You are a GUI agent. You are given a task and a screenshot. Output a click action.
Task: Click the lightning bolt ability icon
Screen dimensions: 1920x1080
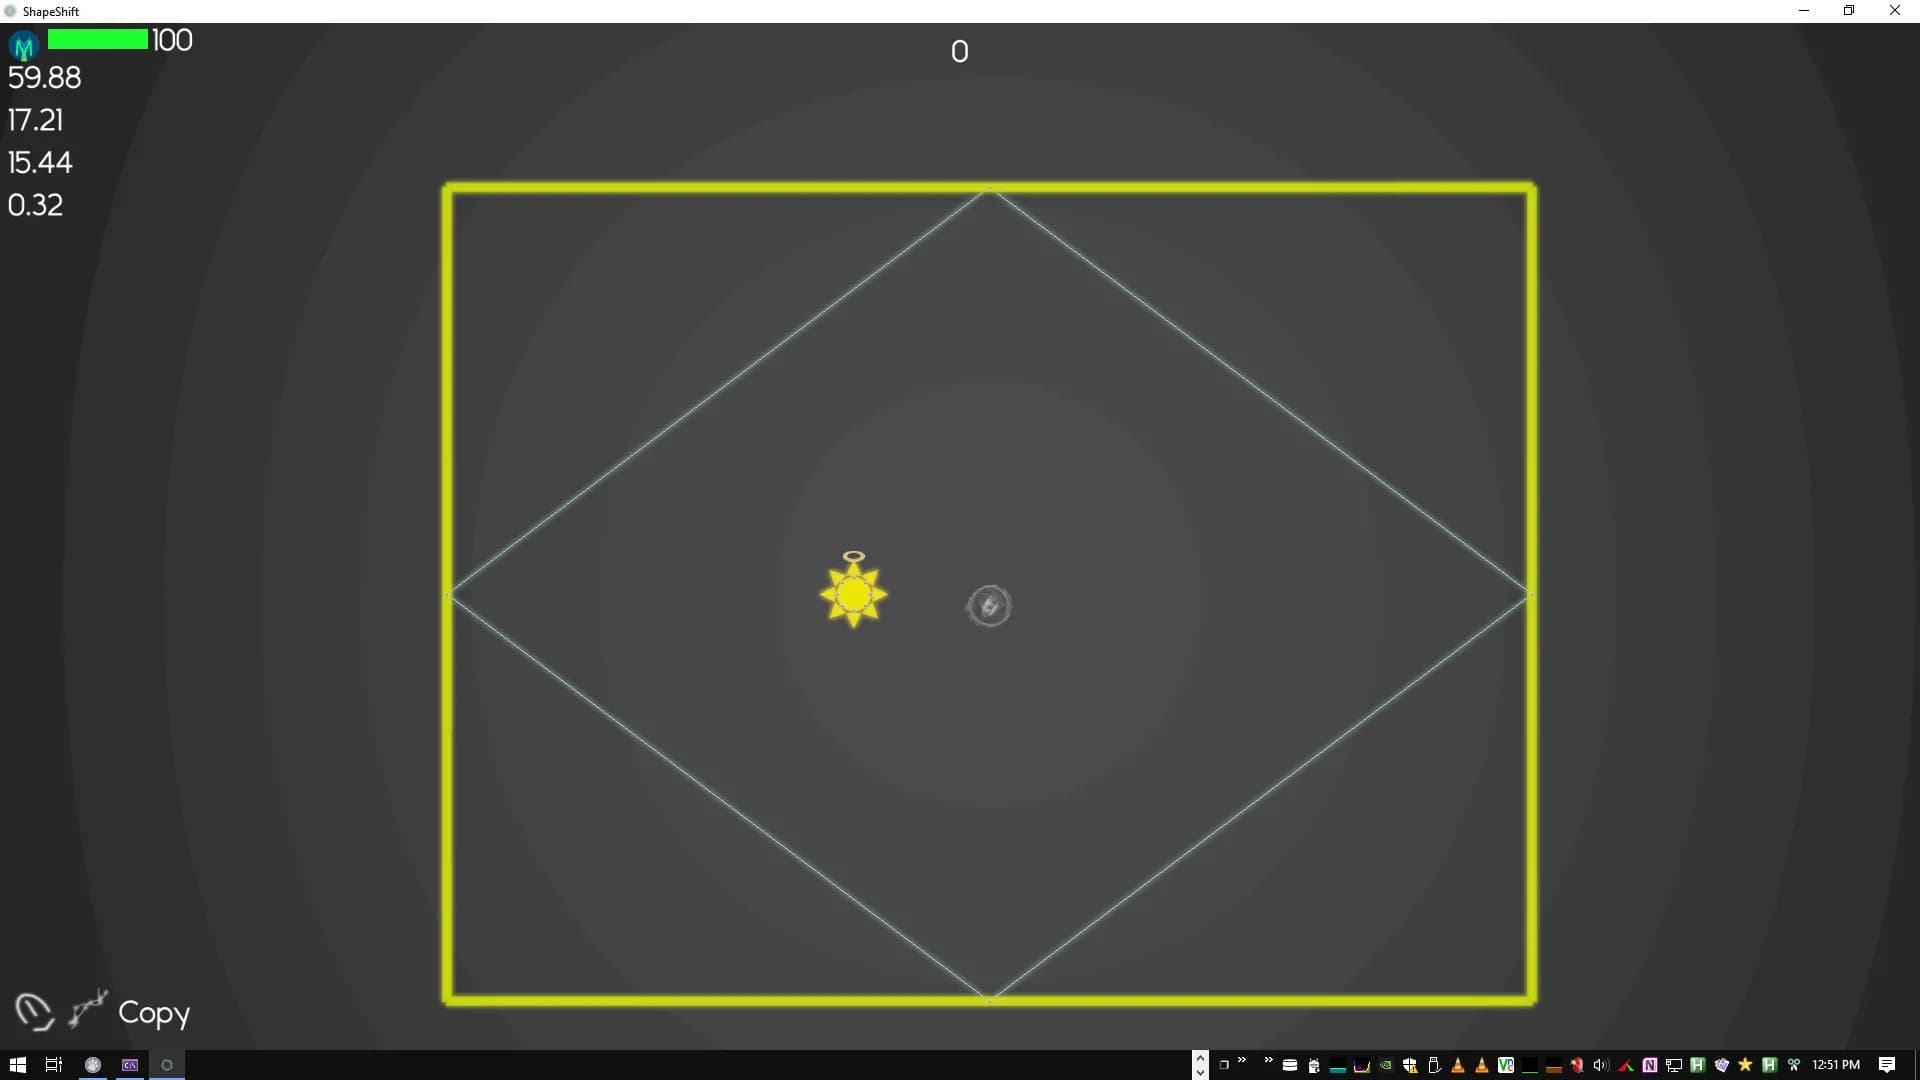point(88,1008)
